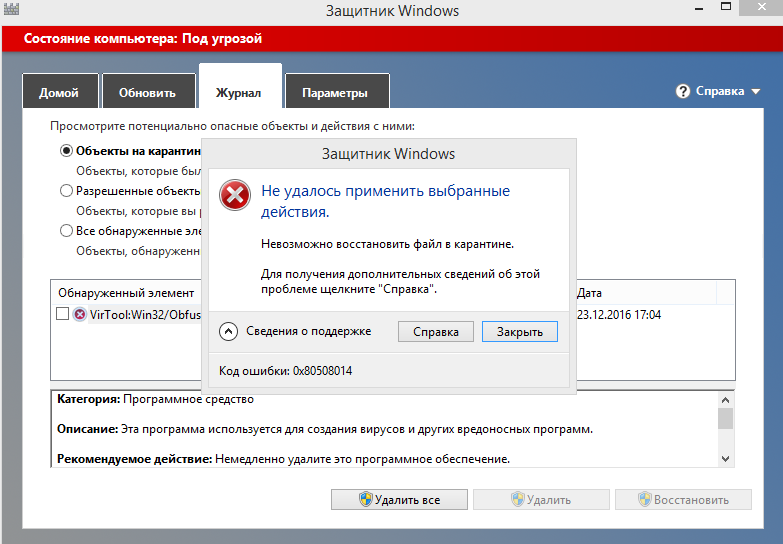Viewport: 783px width, 544px height.
Task: Minimize the Защитник Windows window
Action: tap(699, 9)
